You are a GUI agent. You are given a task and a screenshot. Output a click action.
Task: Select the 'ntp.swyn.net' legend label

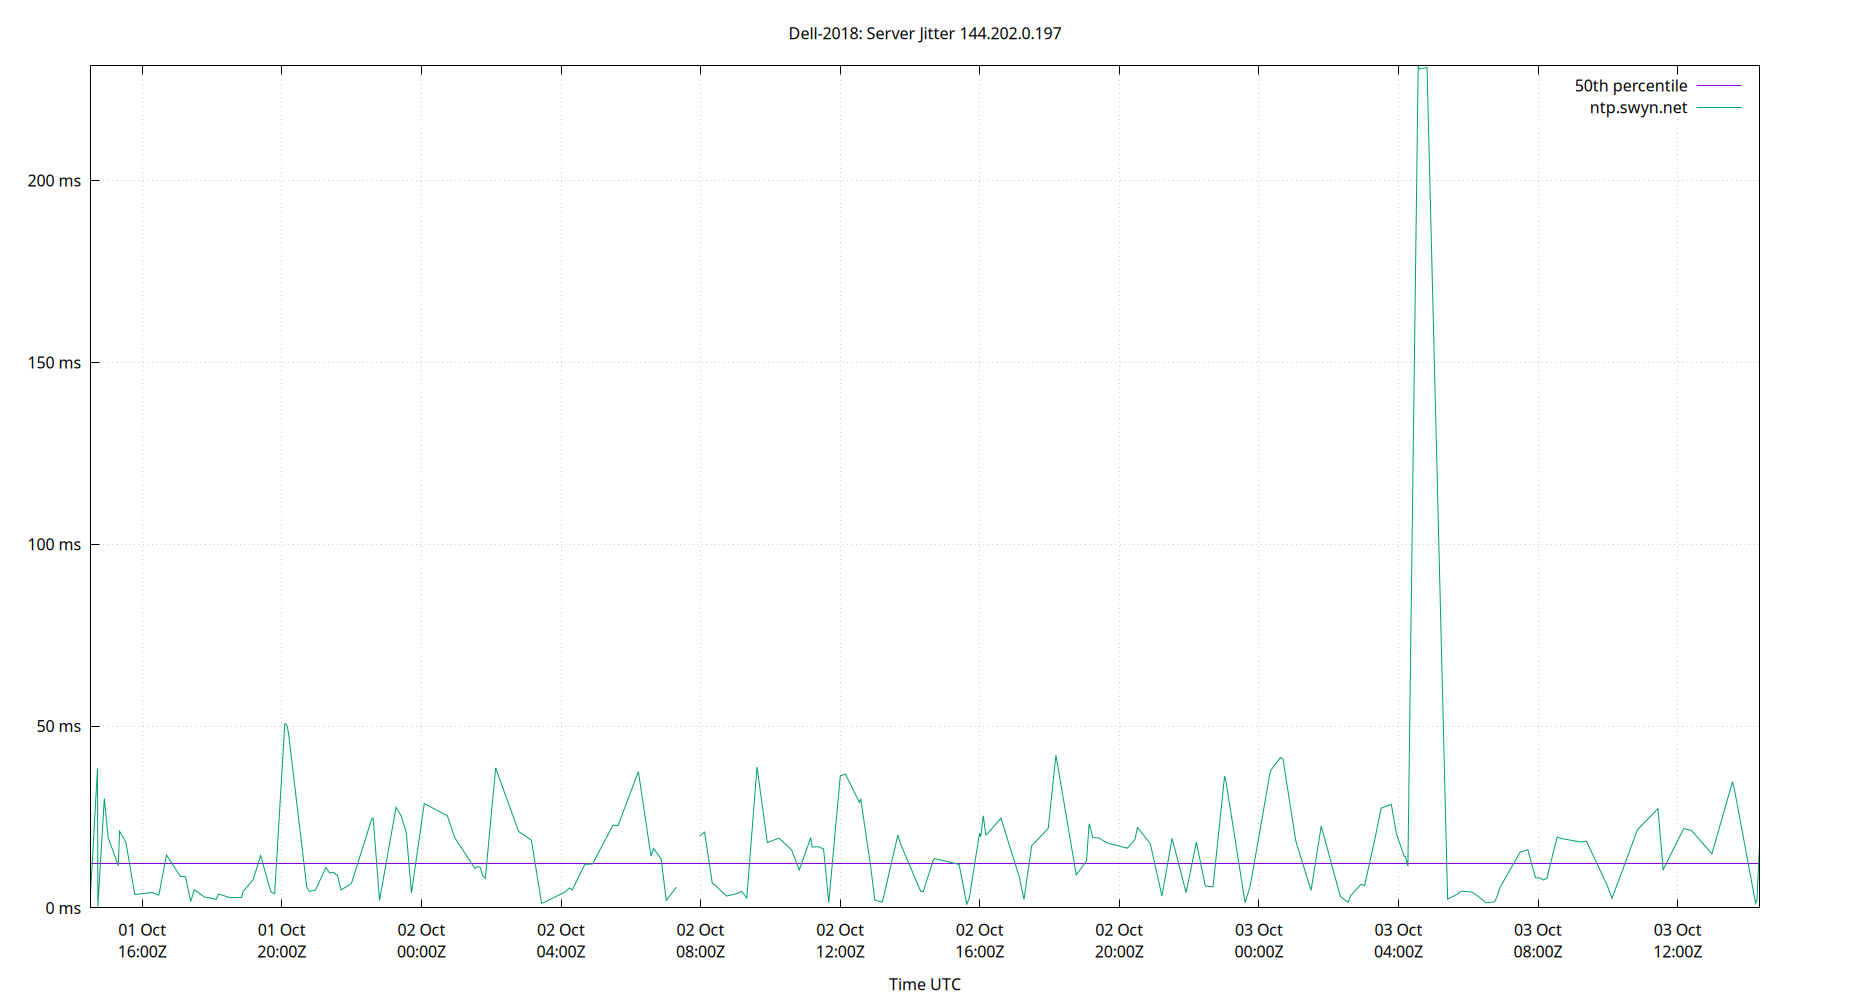click(1638, 108)
